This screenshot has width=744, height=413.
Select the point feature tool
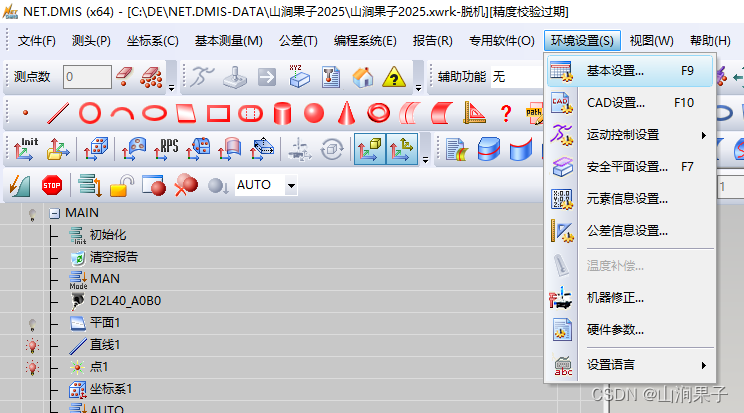(x=26, y=113)
